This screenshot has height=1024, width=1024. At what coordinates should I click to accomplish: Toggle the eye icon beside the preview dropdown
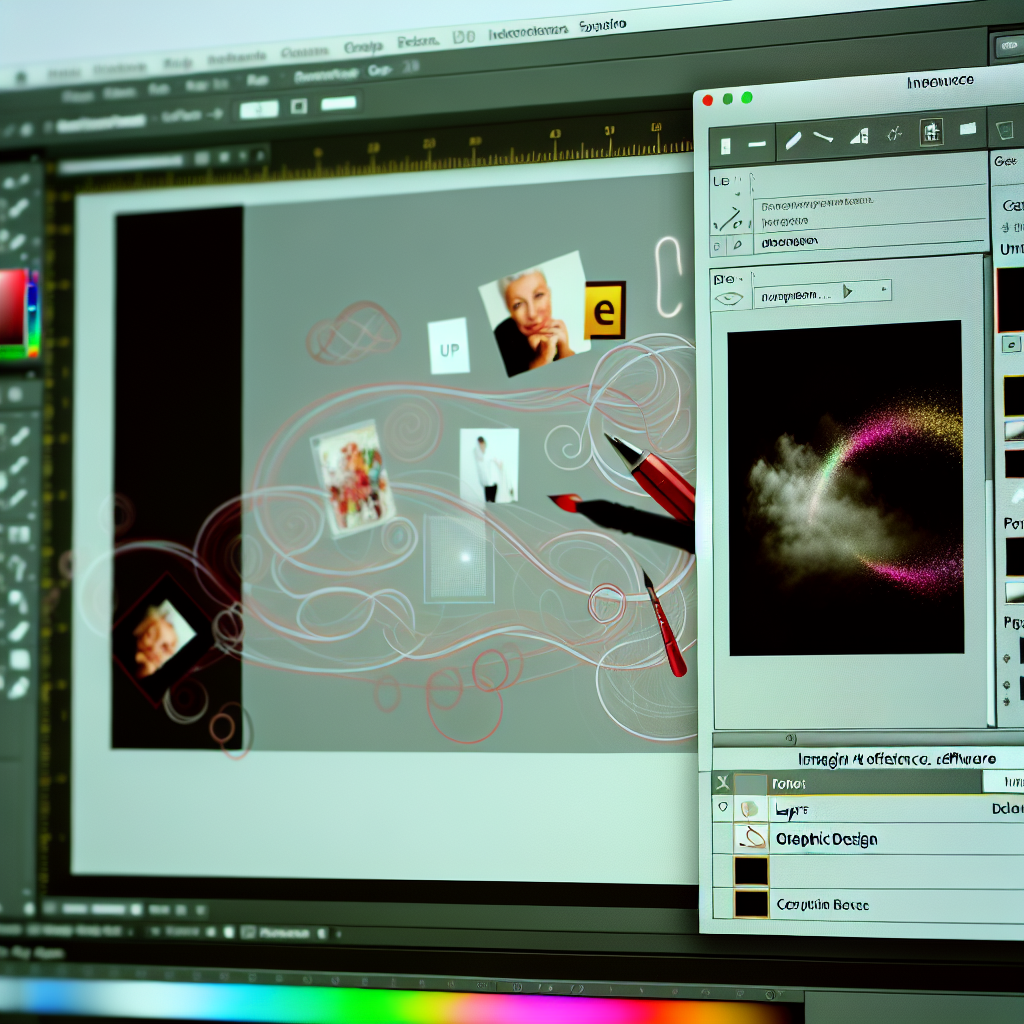coord(728,298)
